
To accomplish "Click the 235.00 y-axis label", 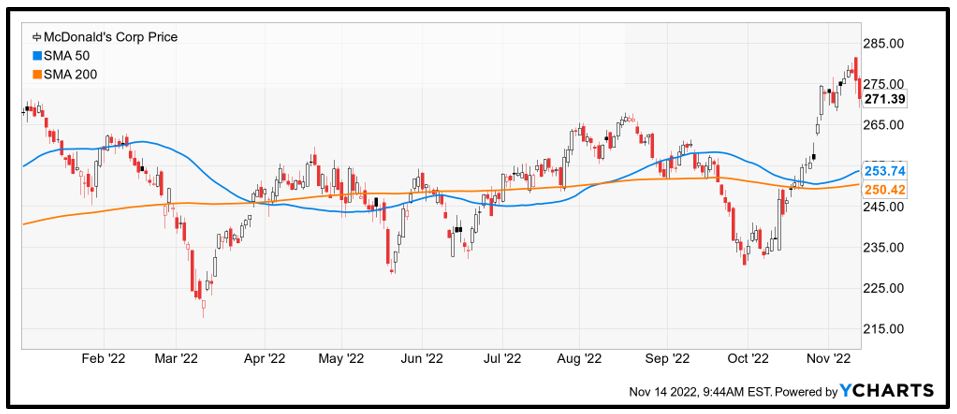I will [884, 247].
